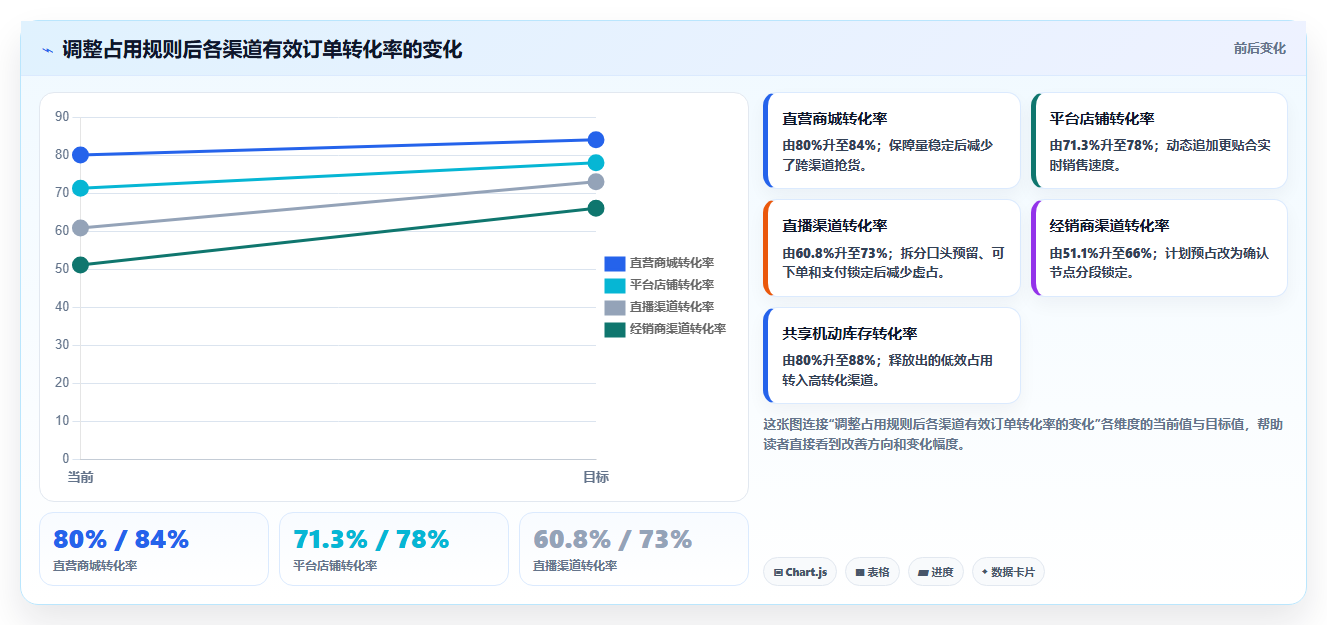Click the 直营商城转化率 legend label
Image resolution: width=1327 pixels, height=625 pixels.
tap(672, 263)
